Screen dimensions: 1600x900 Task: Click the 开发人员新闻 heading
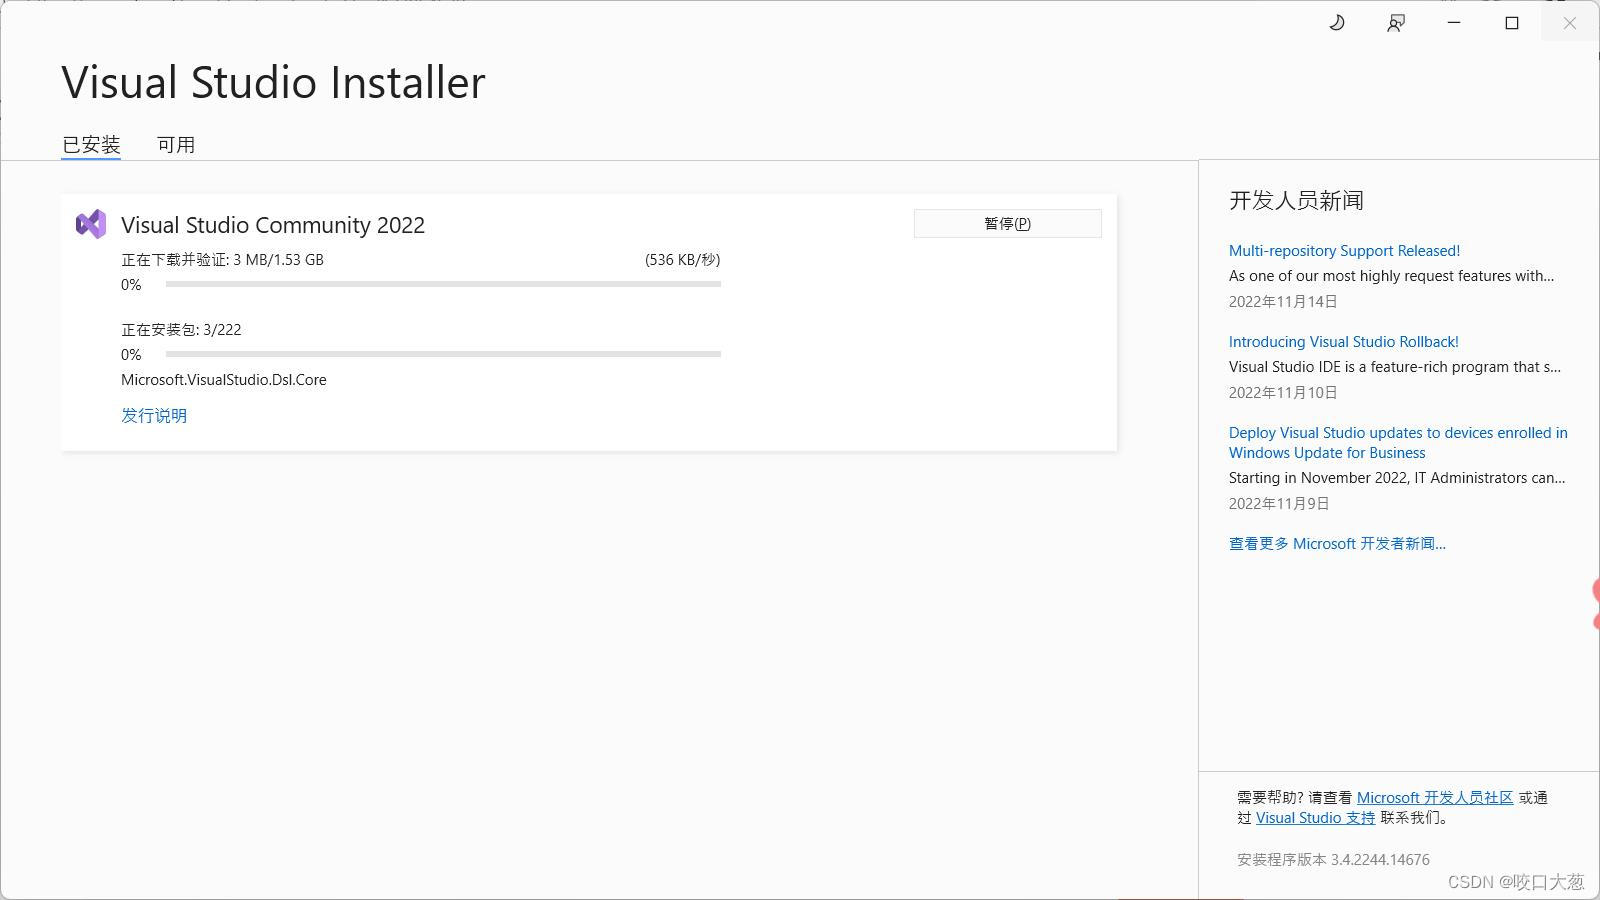pyautogui.click(x=1296, y=201)
